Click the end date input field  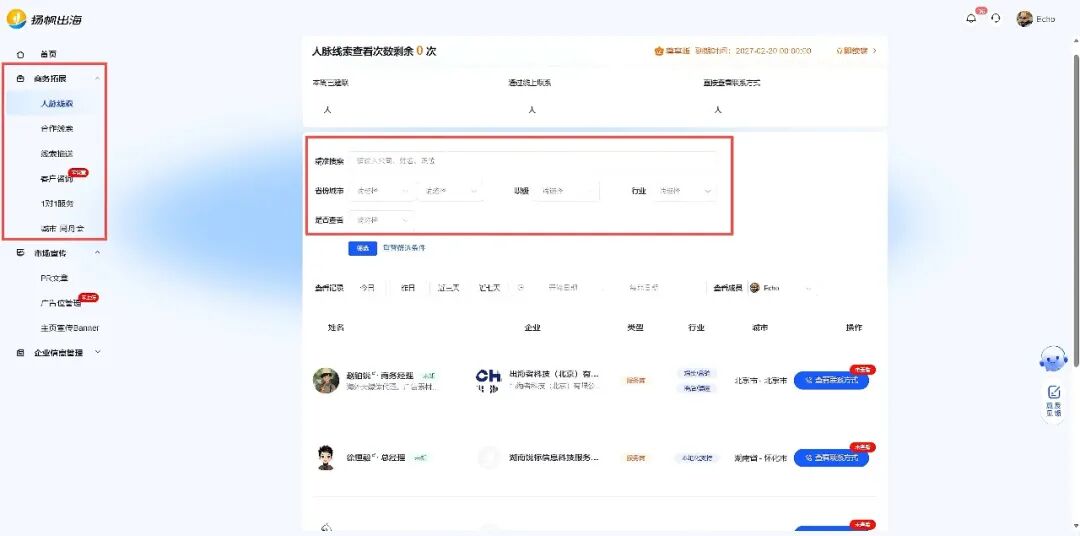tap(643, 288)
